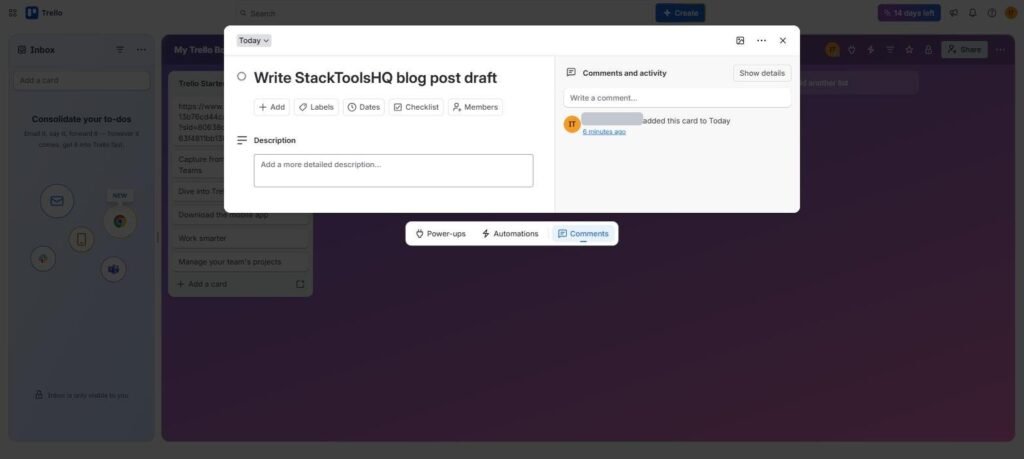Open the account avatar in header

tap(1011, 13)
